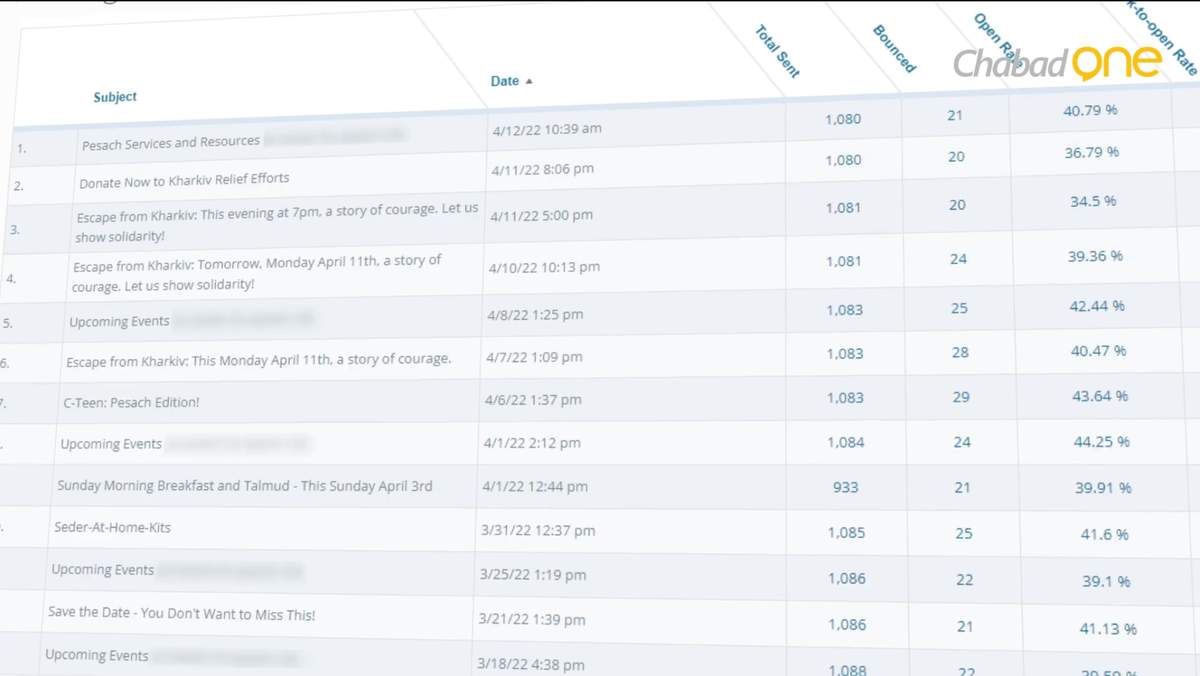Open the C-Teen: Pesach Edition! email
The width and height of the screenshot is (1200, 676).
[x=130, y=402]
